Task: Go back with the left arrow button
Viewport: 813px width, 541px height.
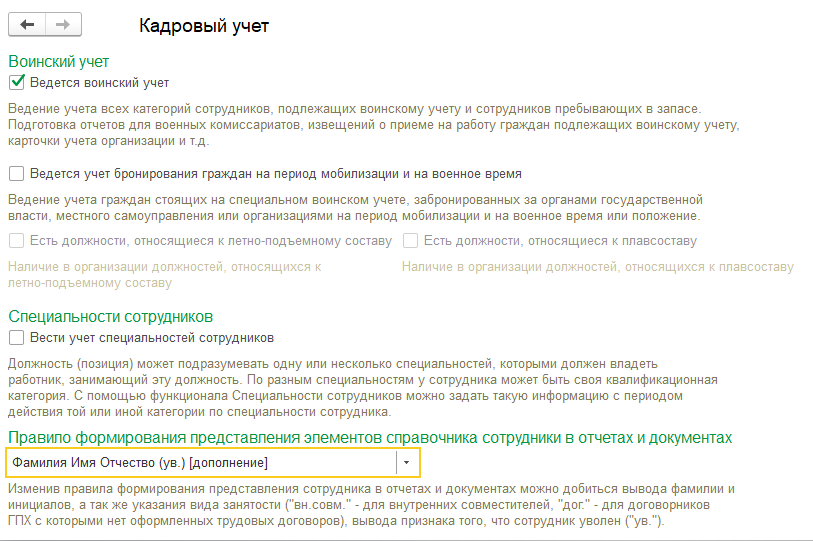Action: click(x=27, y=24)
